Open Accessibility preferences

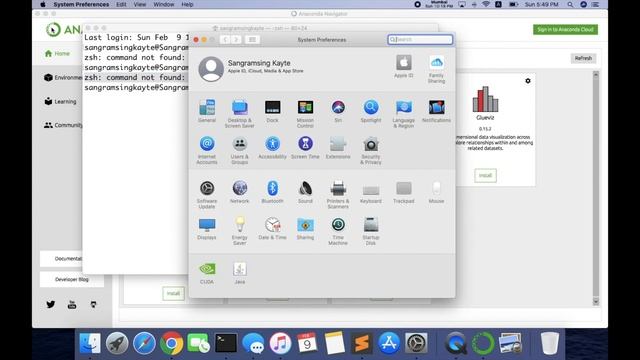click(272, 147)
